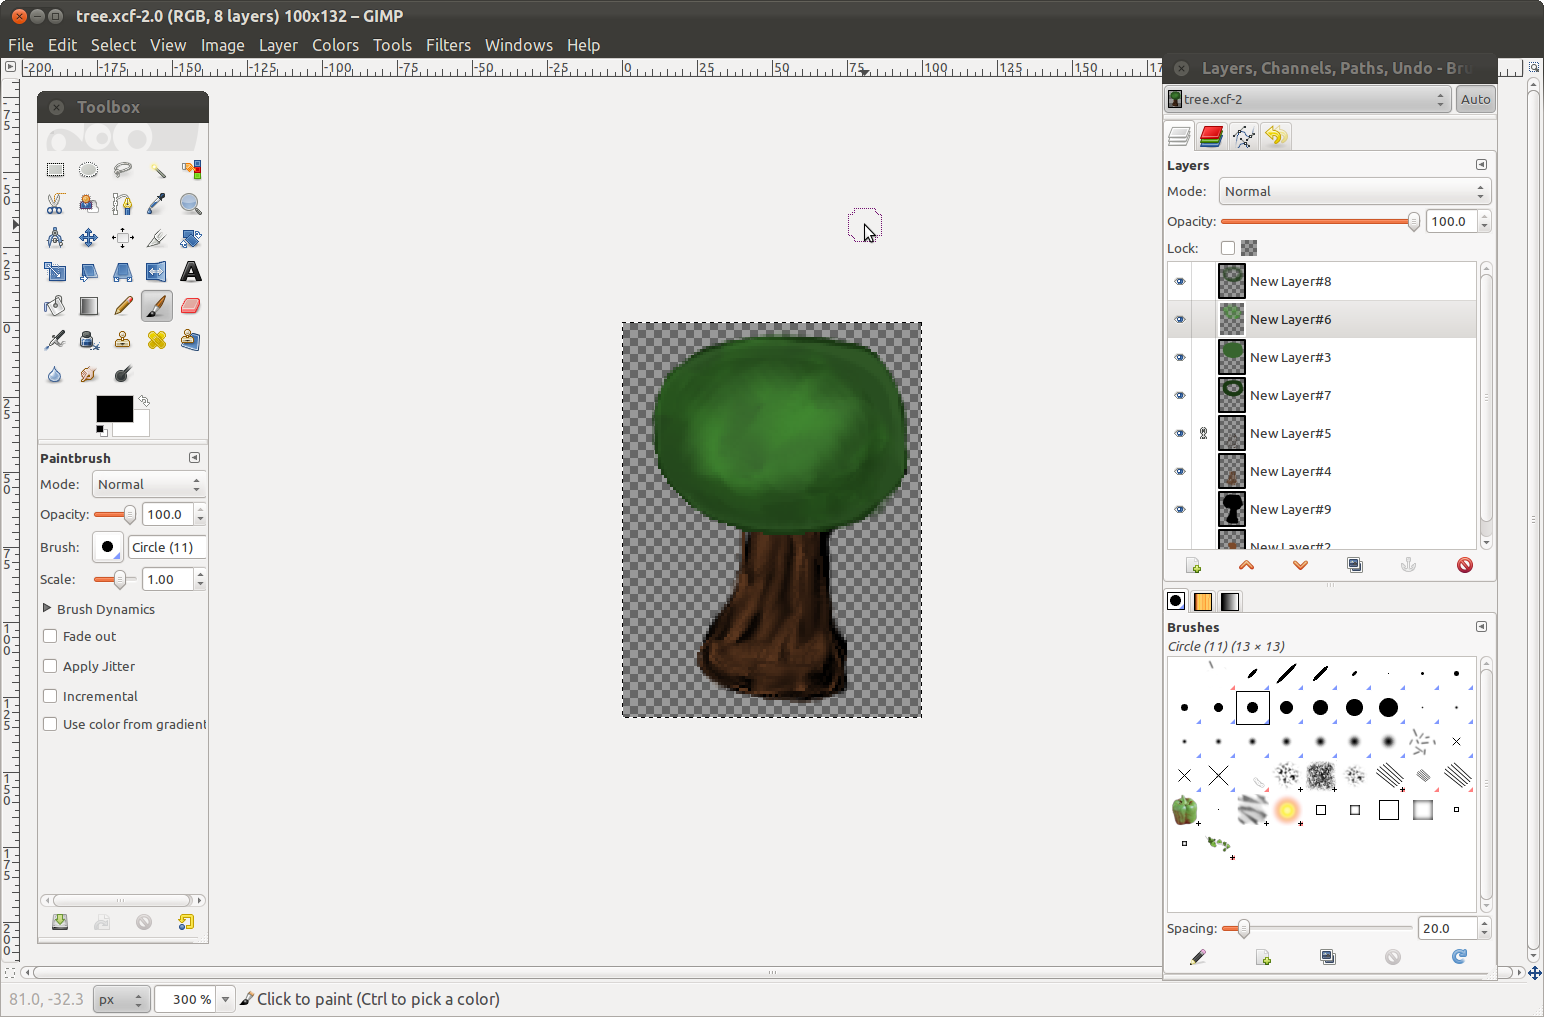Open the Filters menu

tap(448, 45)
